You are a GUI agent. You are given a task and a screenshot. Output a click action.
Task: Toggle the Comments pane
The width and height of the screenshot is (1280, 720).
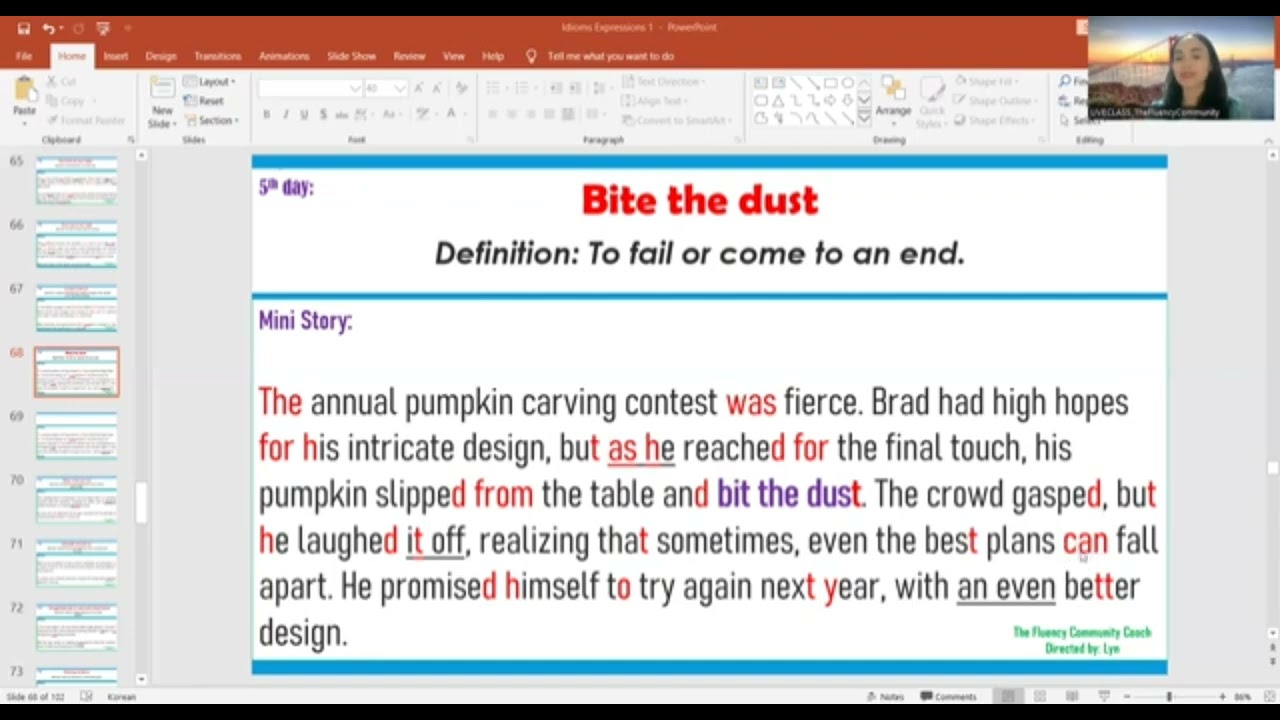pyautogui.click(x=948, y=696)
